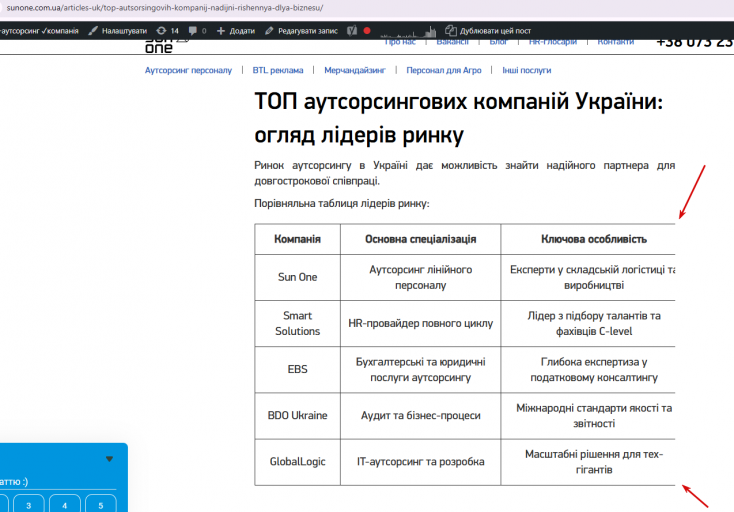Click the HR-провайдер повного циклу cell
Image resolution: width=734 pixels, height=512 pixels.
[420, 323]
